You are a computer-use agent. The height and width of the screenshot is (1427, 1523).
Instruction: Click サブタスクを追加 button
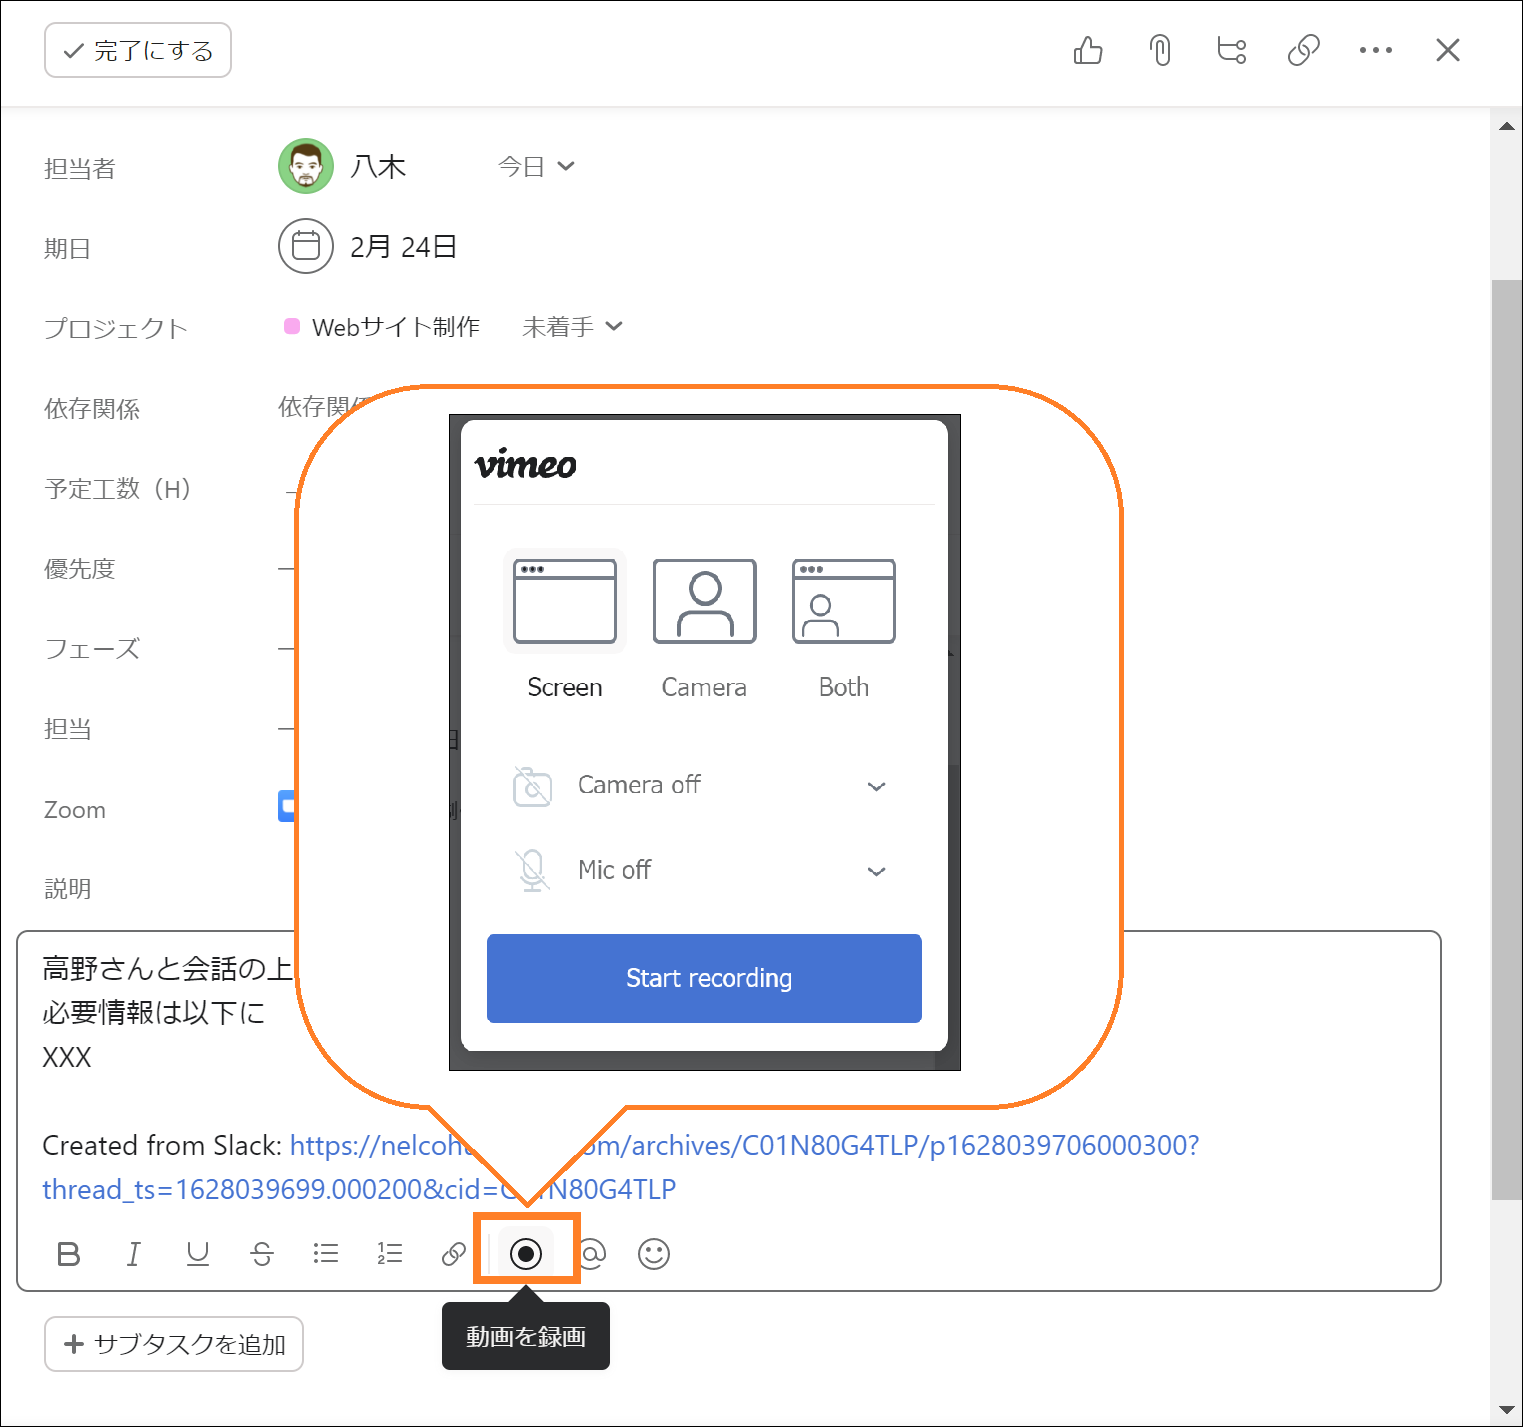pos(174,1344)
